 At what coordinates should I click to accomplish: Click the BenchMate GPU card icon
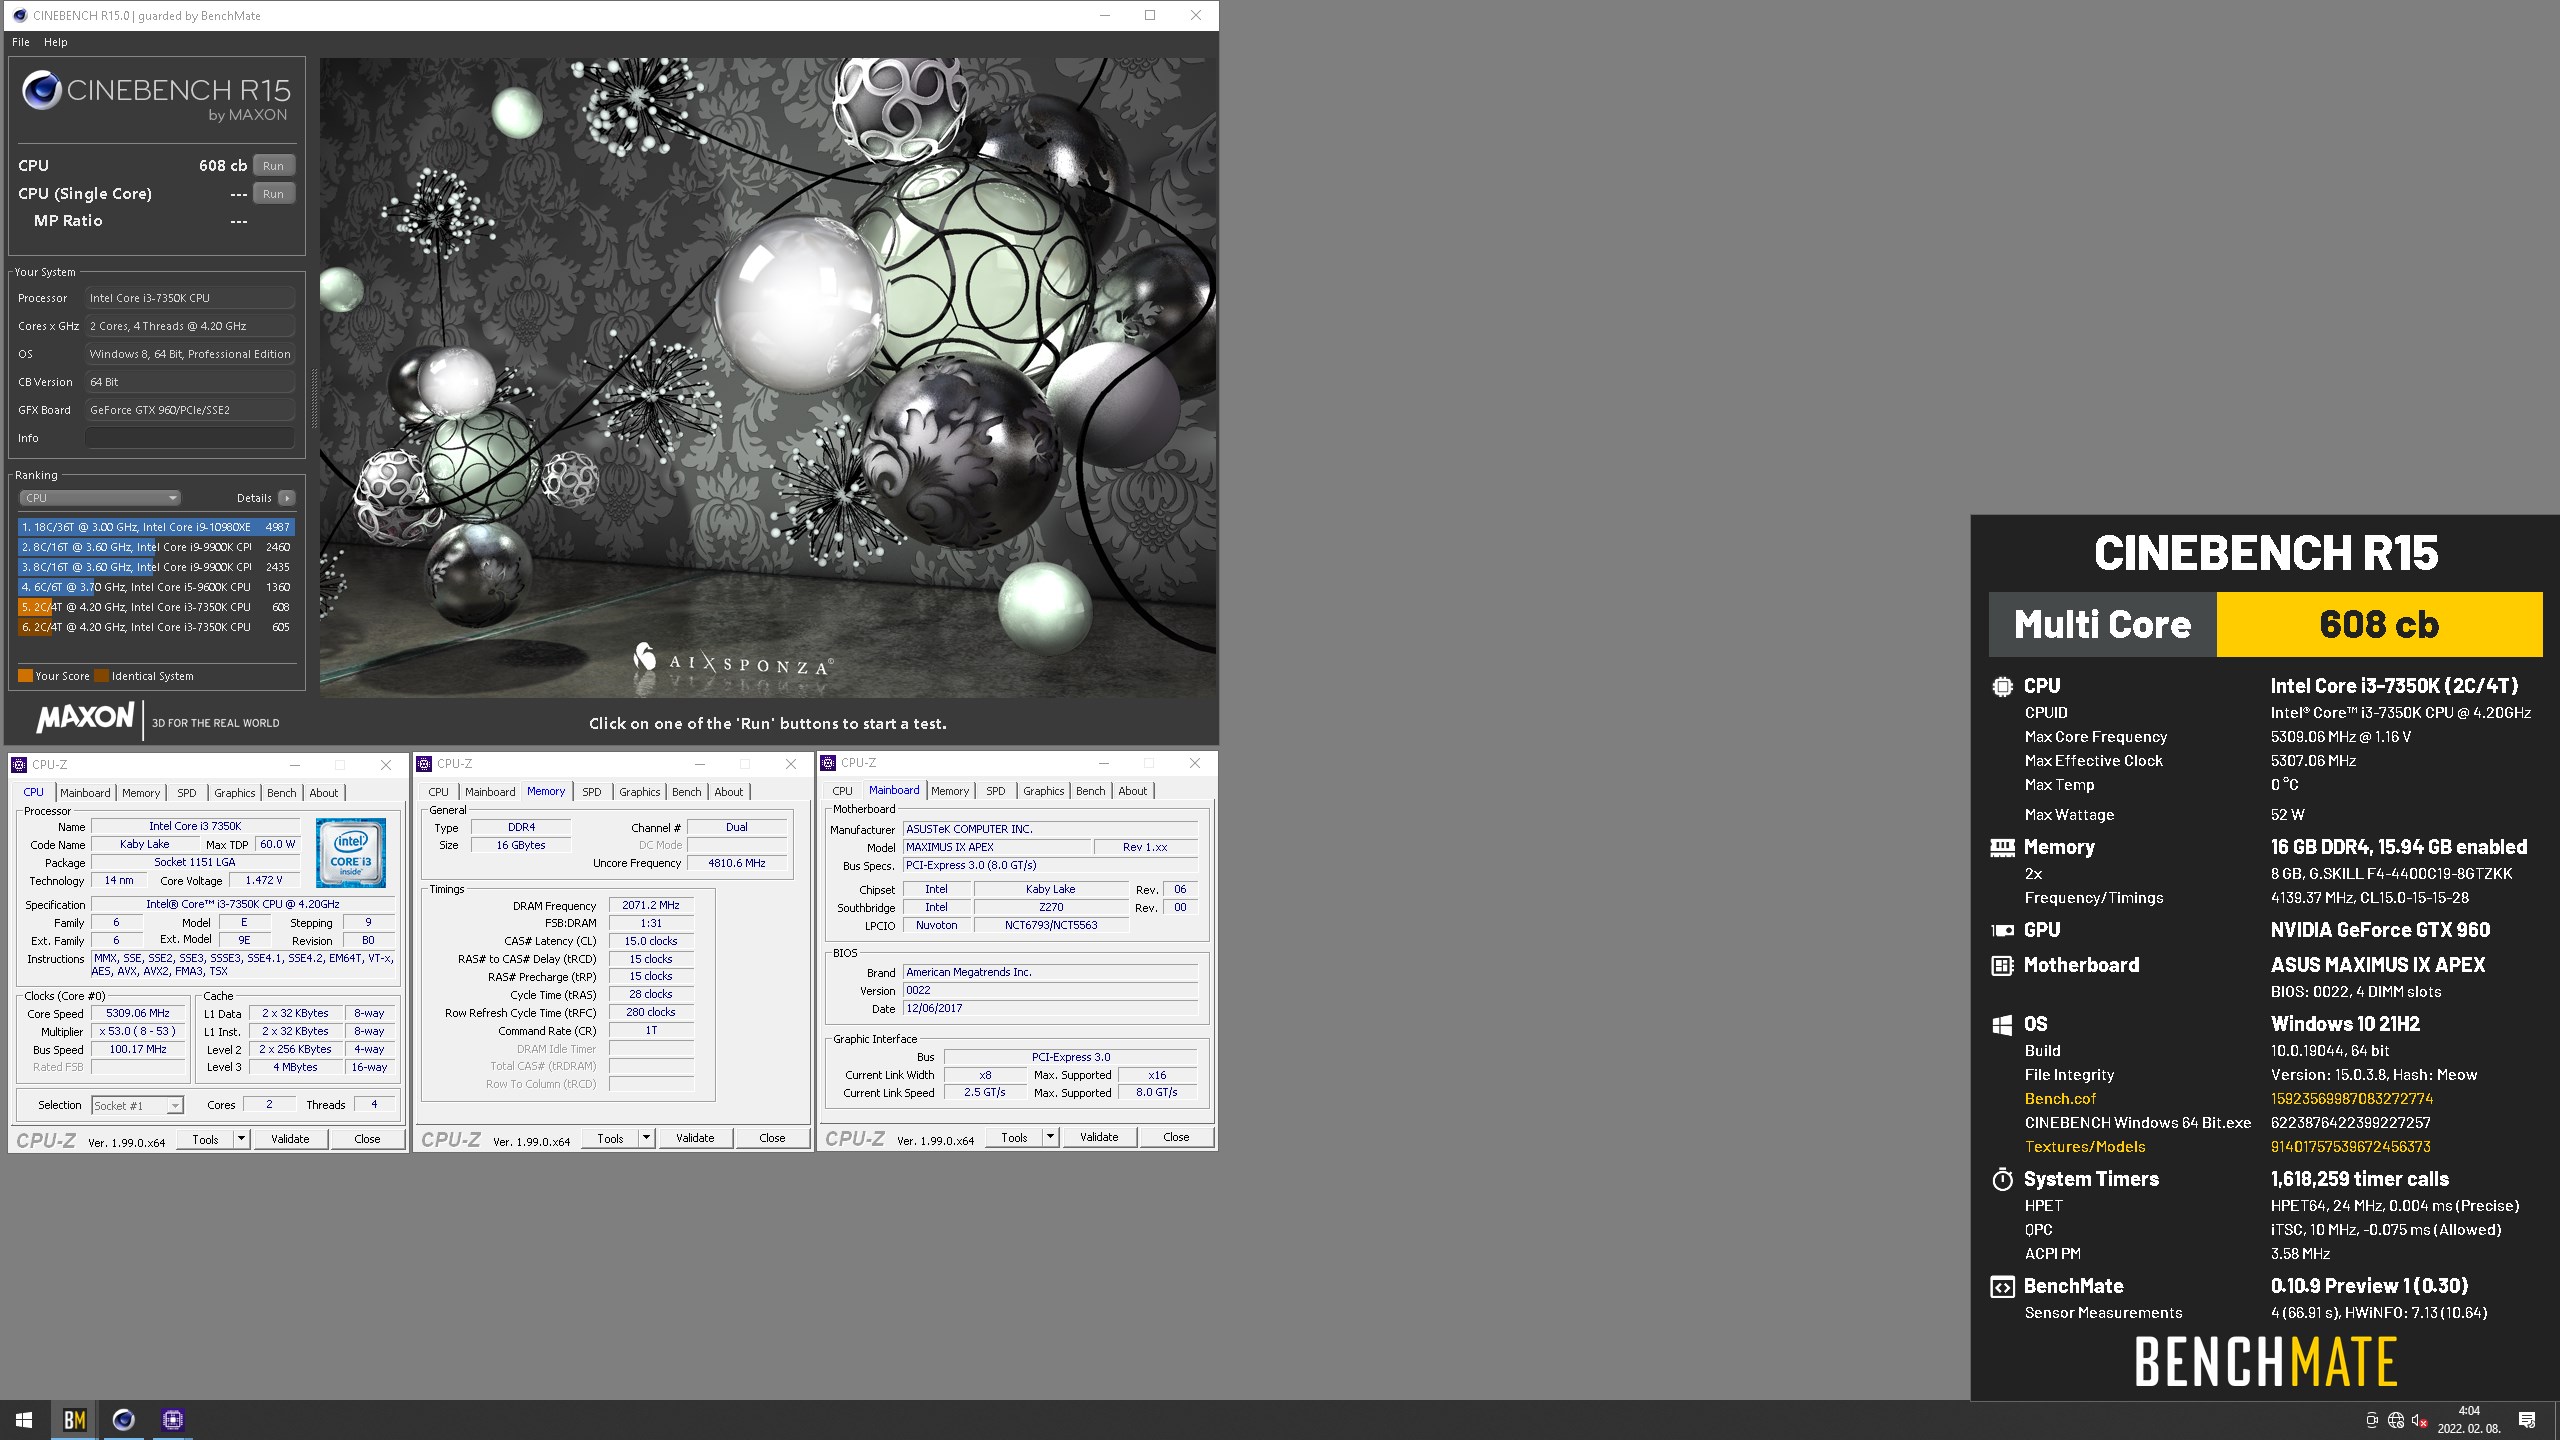(2002, 931)
